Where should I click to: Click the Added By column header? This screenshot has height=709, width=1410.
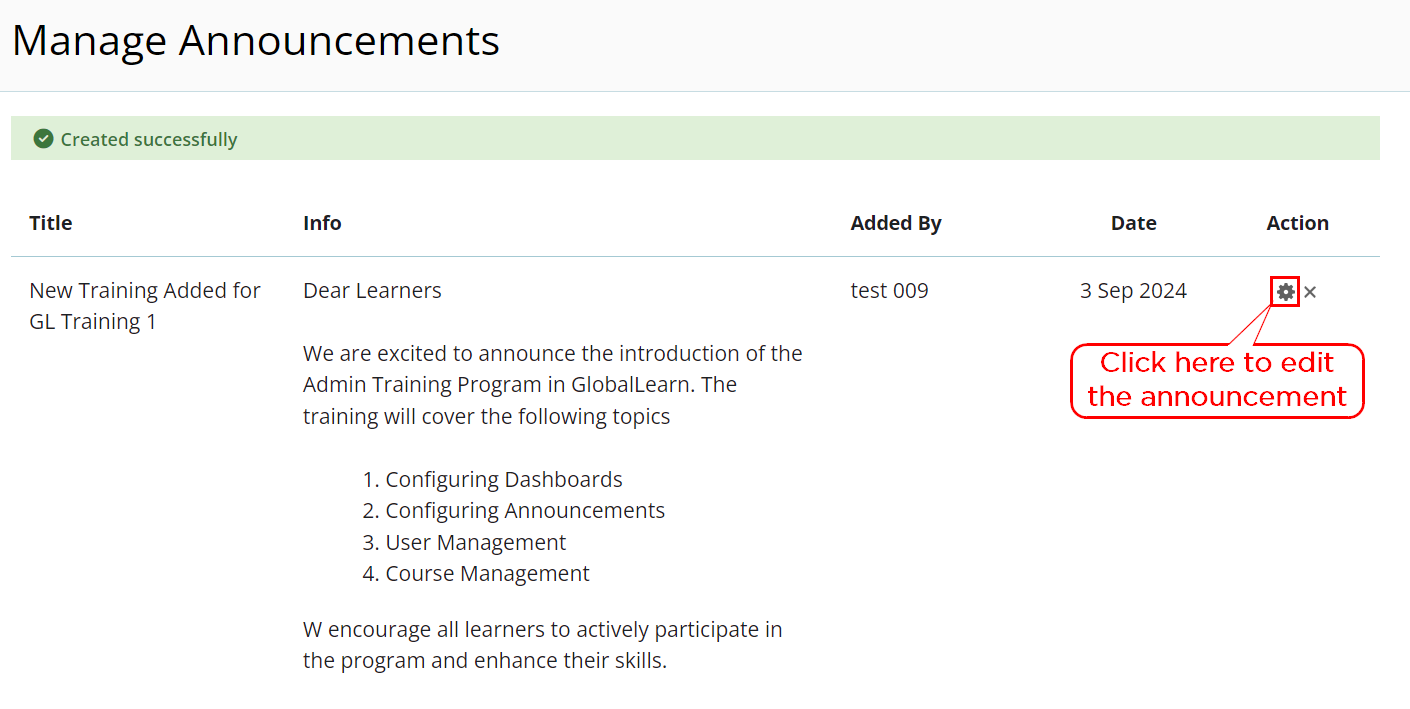click(x=896, y=223)
